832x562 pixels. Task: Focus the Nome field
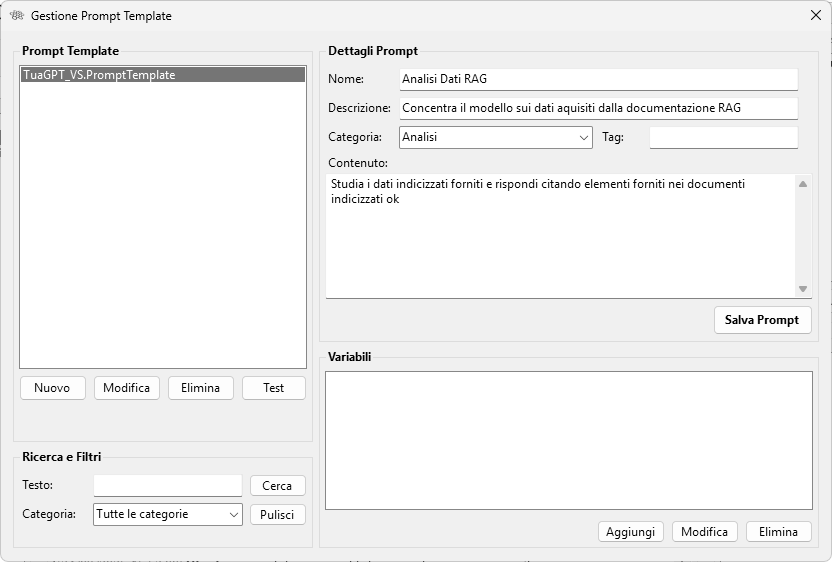pyautogui.click(x=599, y=79)
